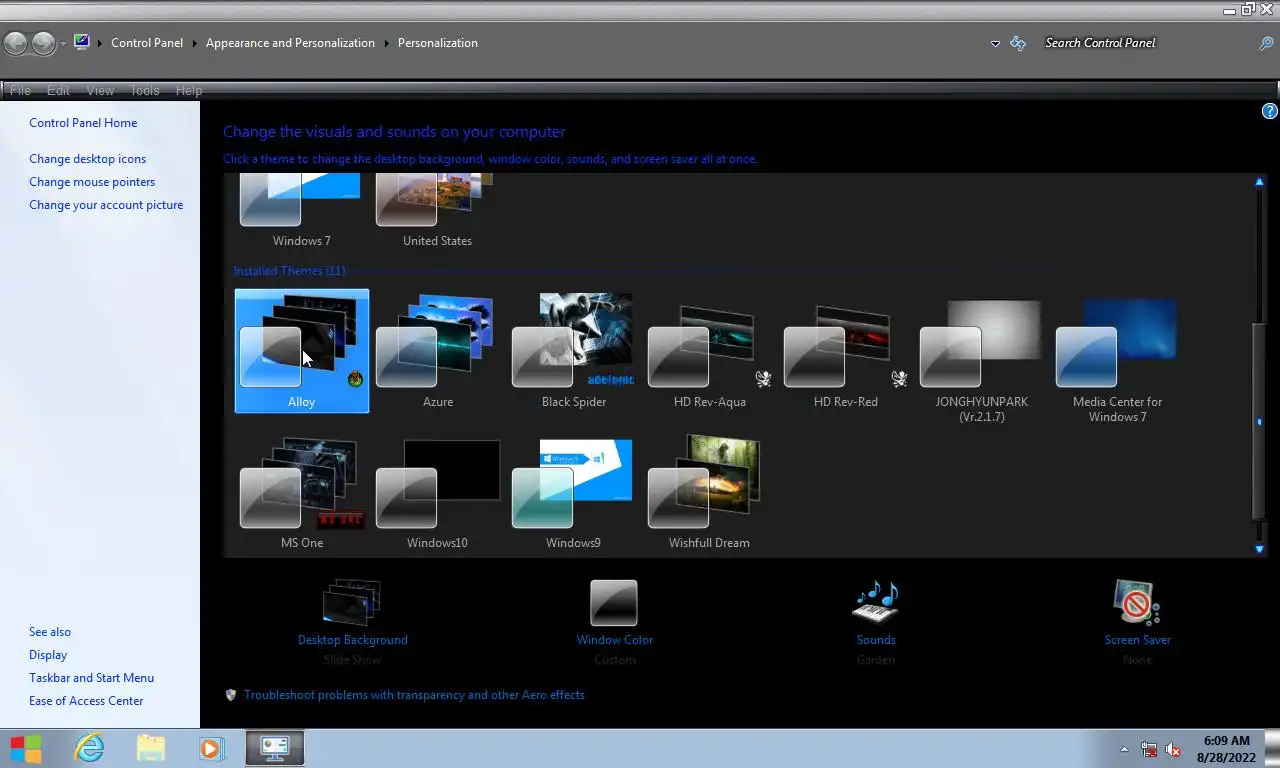The width and height of the screenshot is (1280, 768).
Task: Open recent pages dropdown beside navigation arrows
Action: (63, 44)
